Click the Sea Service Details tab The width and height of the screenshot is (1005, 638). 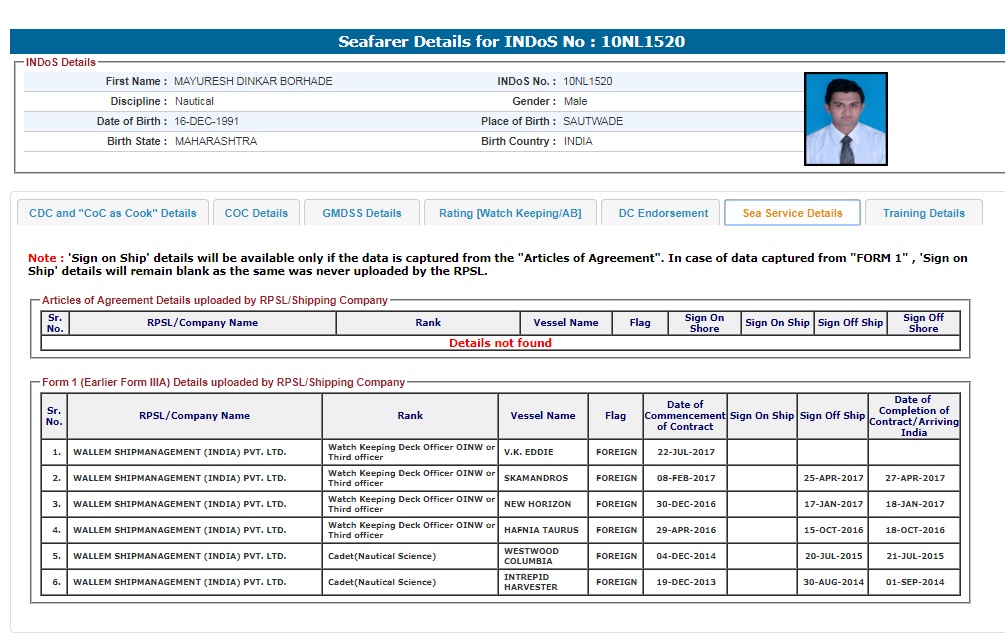(792, 213)
